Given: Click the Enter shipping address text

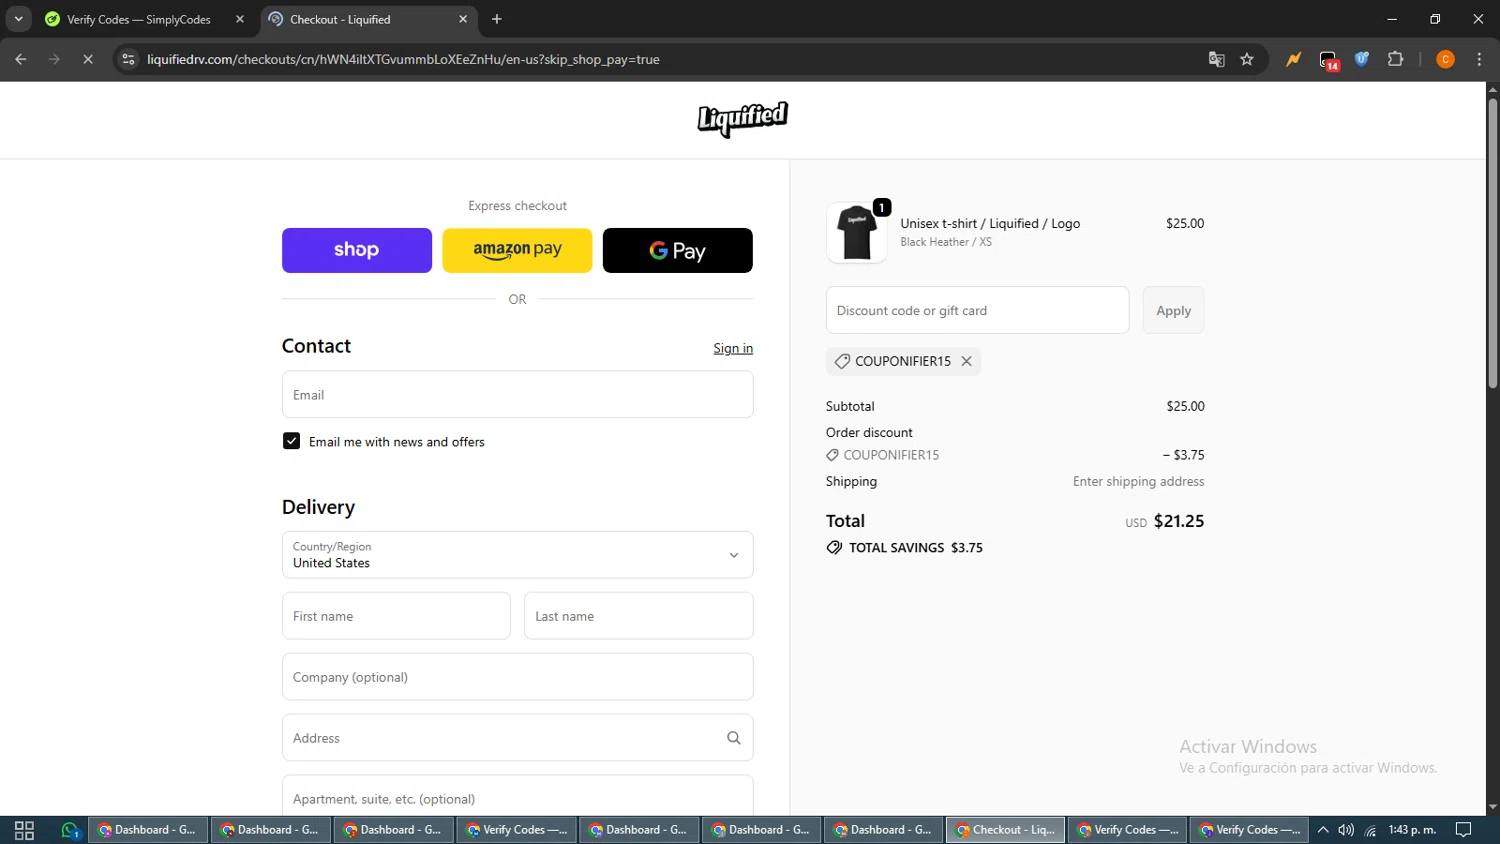Looking at the screenshot, I should pyautogui.click(x=1138, y=481).
